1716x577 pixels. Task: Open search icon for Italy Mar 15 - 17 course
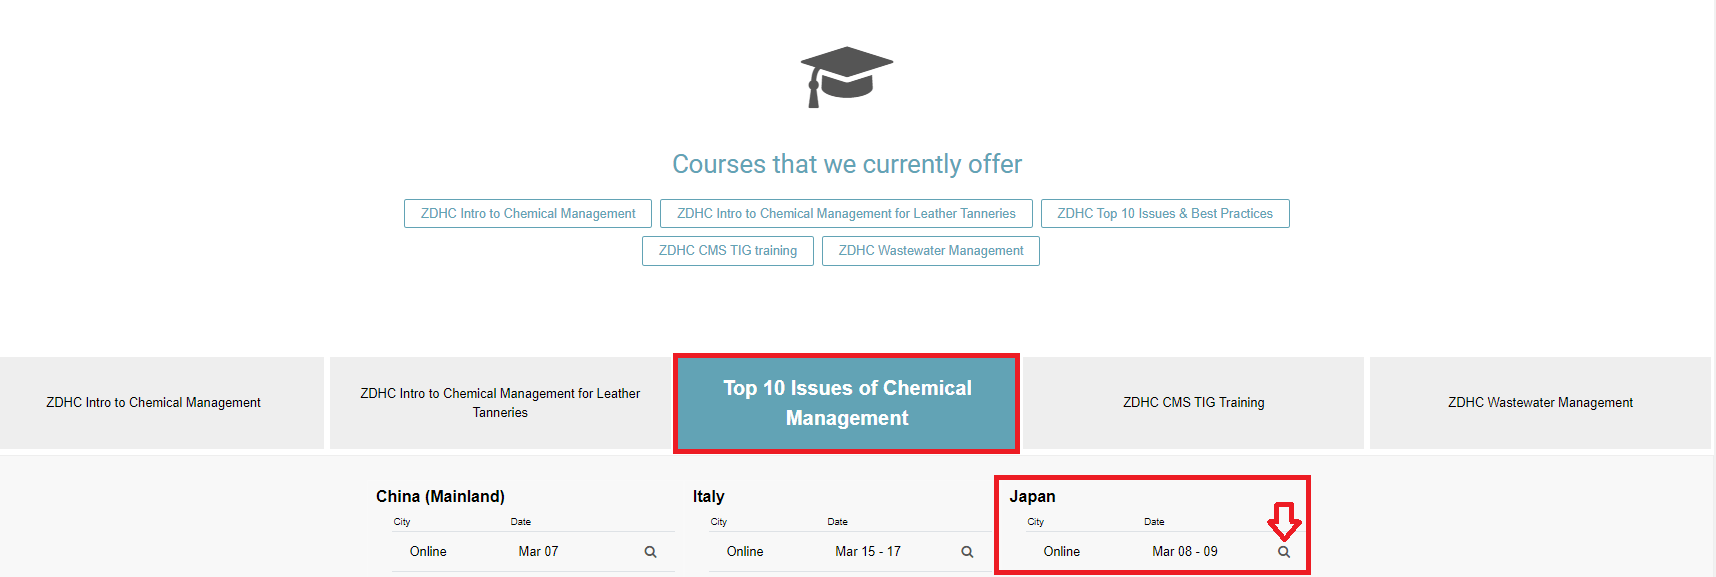point(967,552)
